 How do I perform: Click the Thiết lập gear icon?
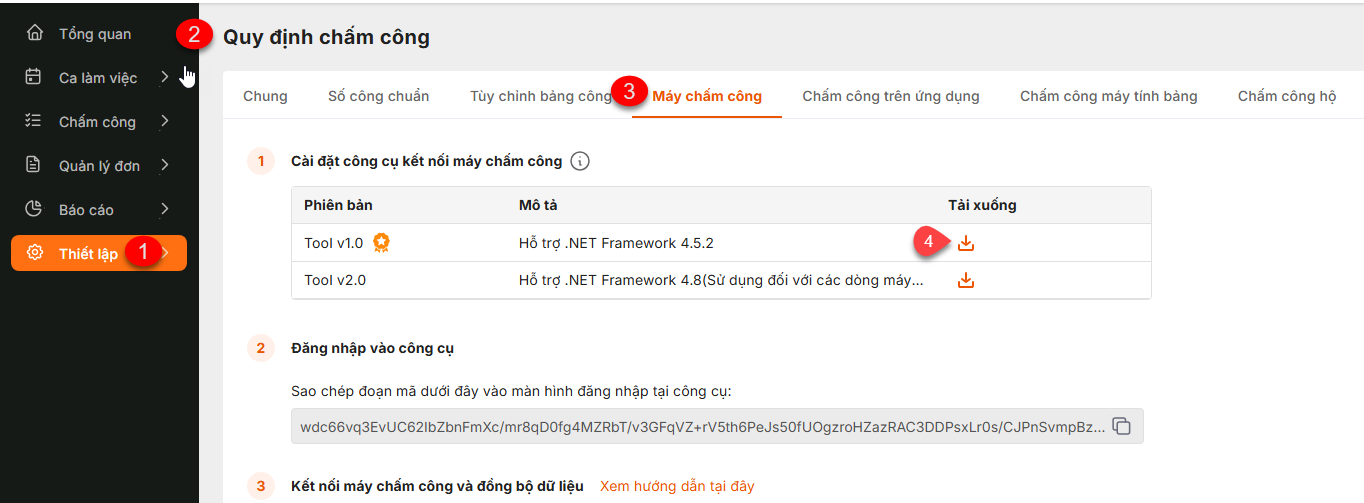click(35, 253)
